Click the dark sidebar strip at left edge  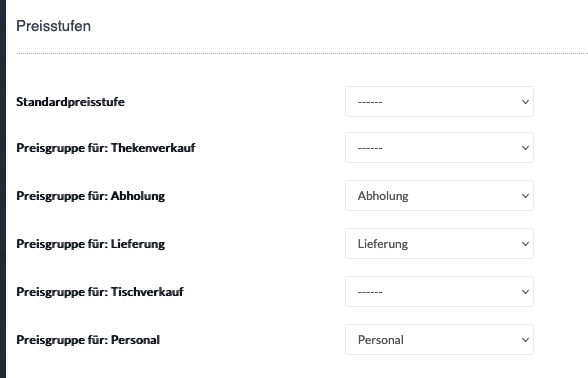(3, 189)
